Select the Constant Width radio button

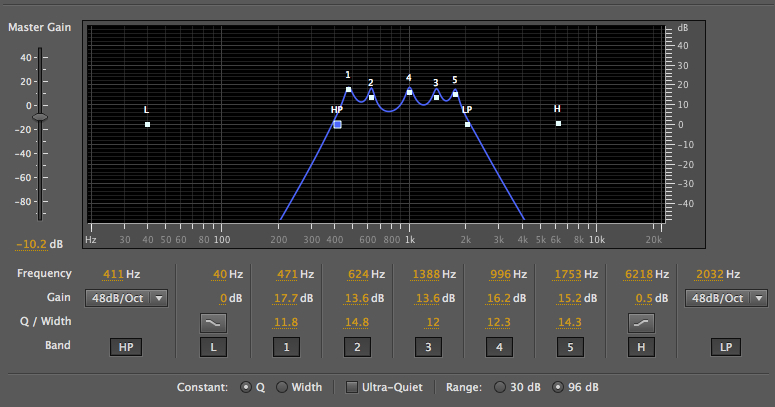[282, 387]
